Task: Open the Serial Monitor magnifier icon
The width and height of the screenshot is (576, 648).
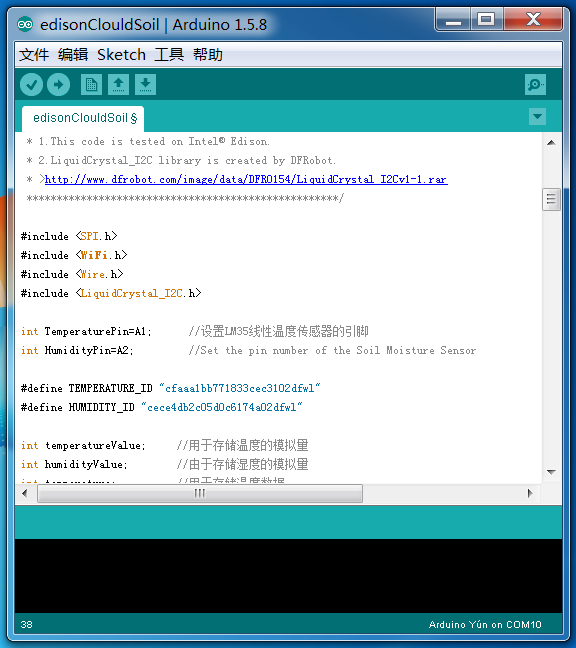Action: (536, 85)
